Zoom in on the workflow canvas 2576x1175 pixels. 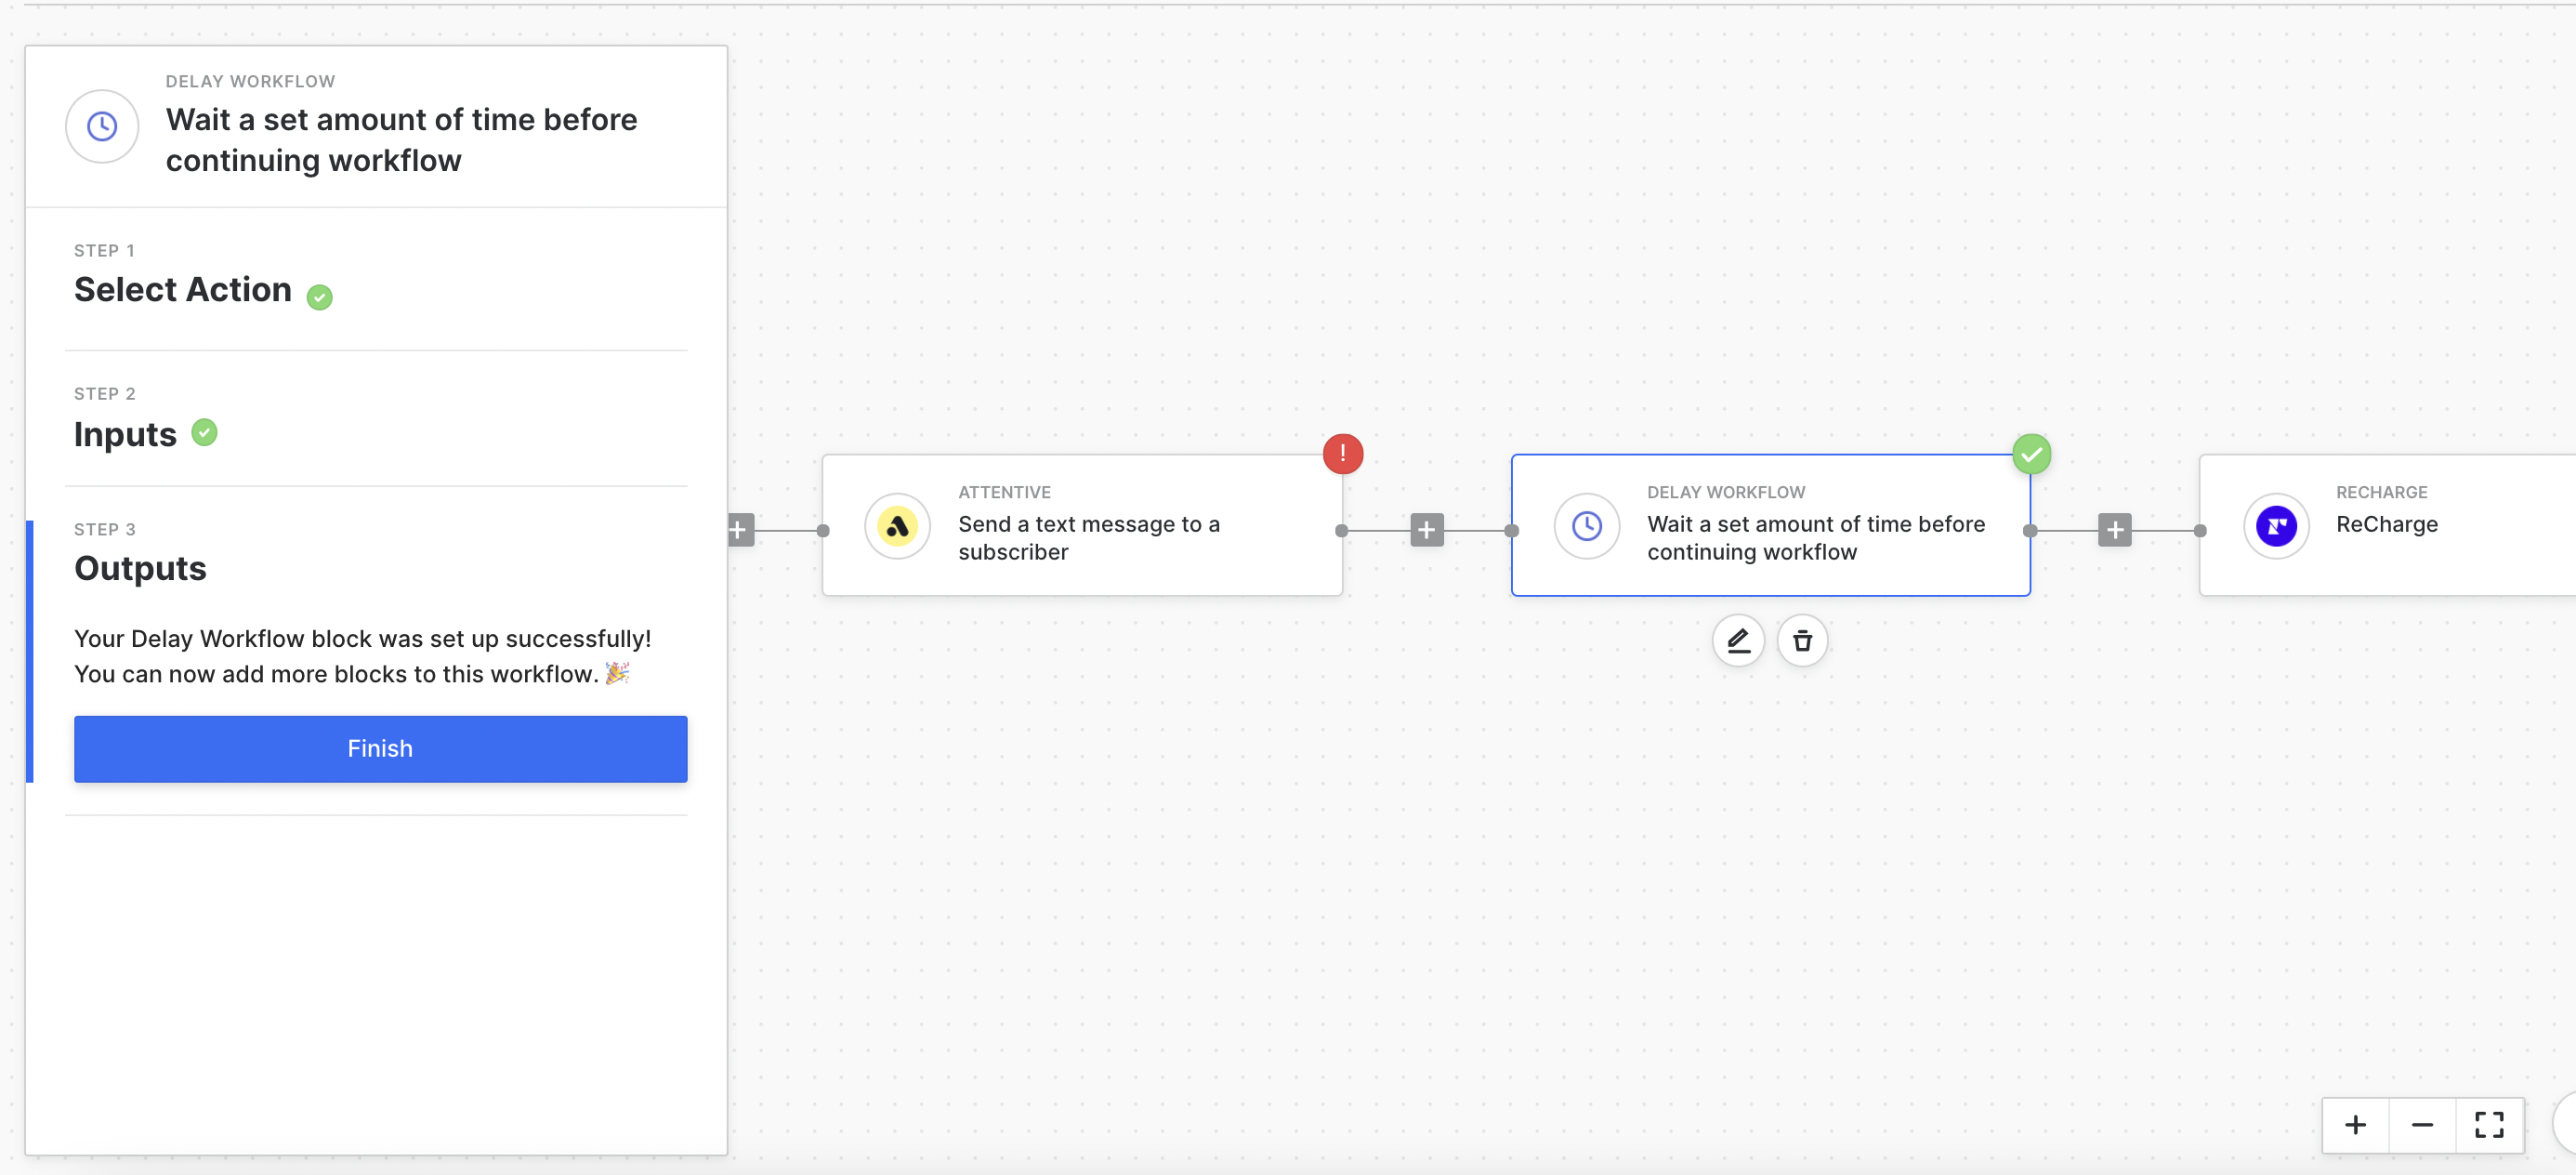pyautogui.click(x=2355, y=1125)
